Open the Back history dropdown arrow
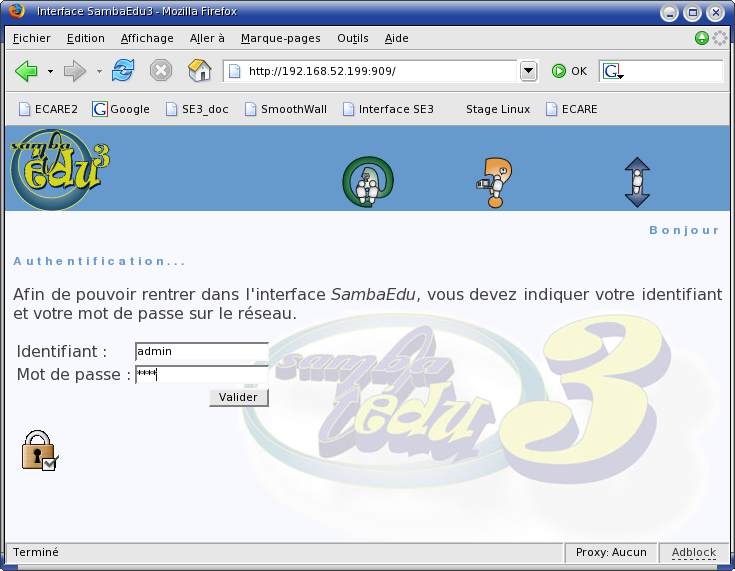Image resolution: width=735 pixels, height=571 pixels. (50, 71)
